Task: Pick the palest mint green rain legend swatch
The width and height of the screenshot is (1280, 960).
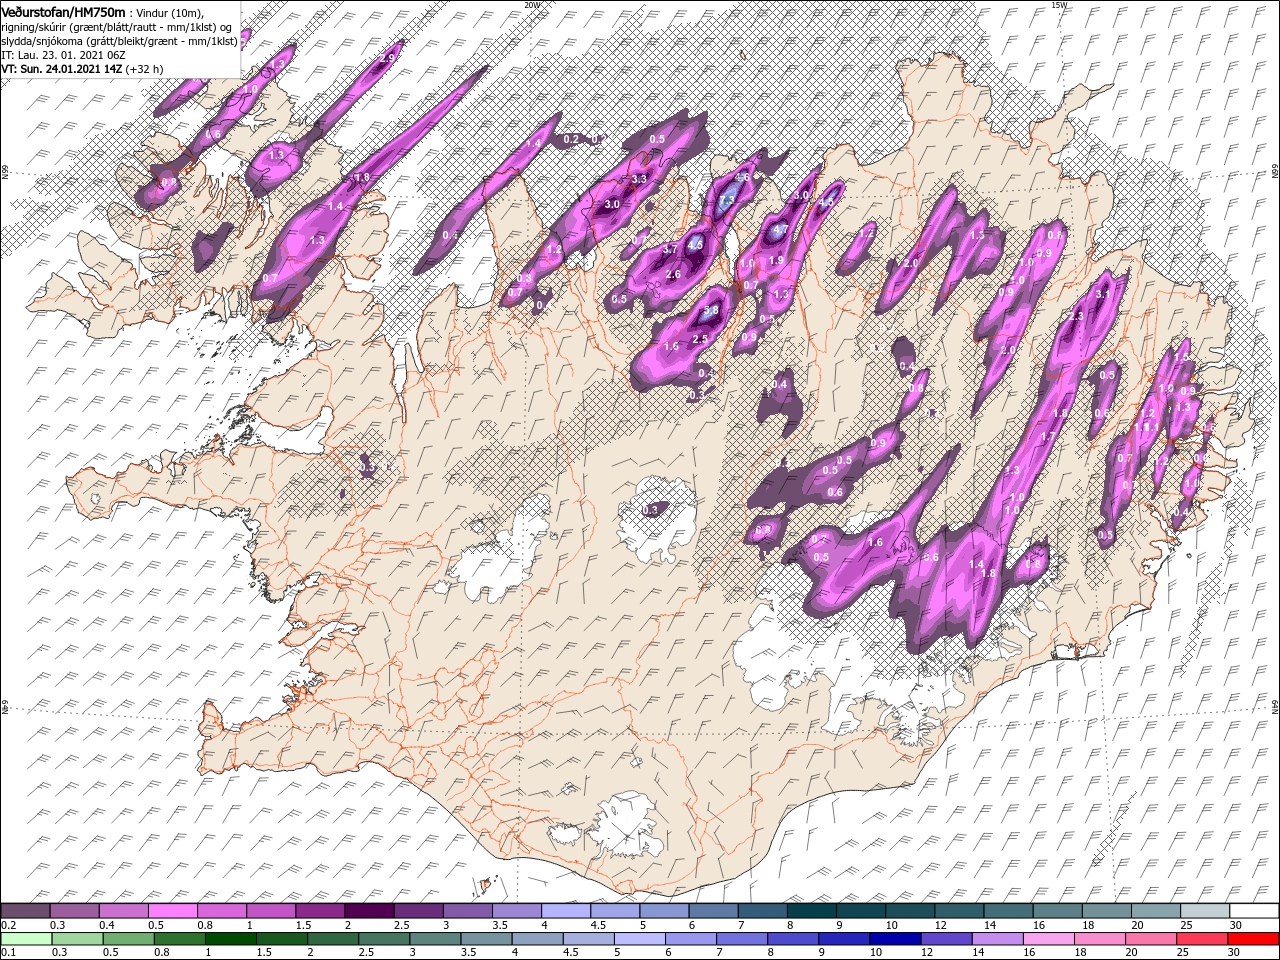Action: click(27, 939)
